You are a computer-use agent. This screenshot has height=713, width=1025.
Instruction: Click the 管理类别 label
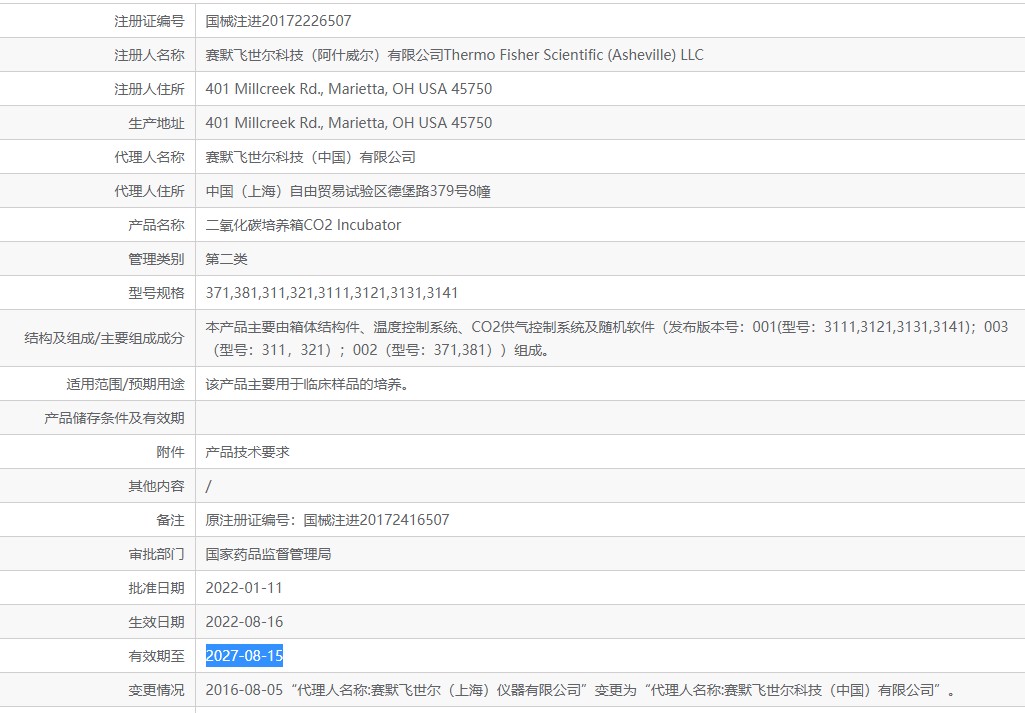click(157, 259)
